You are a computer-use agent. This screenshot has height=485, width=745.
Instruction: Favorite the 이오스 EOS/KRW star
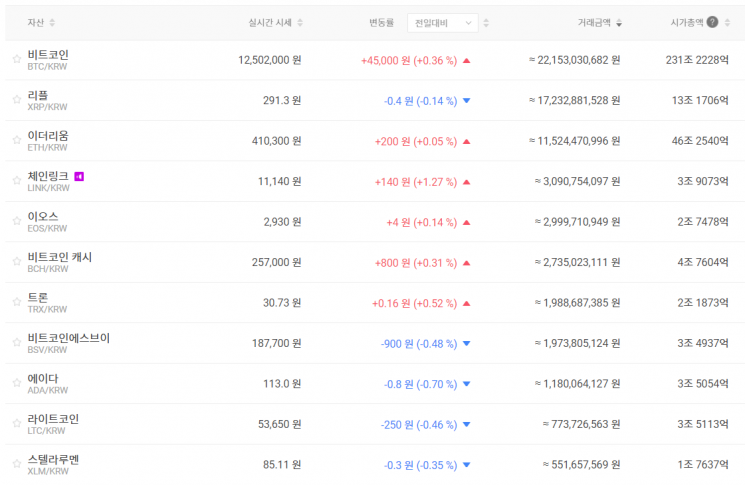[x=17, y=221]
